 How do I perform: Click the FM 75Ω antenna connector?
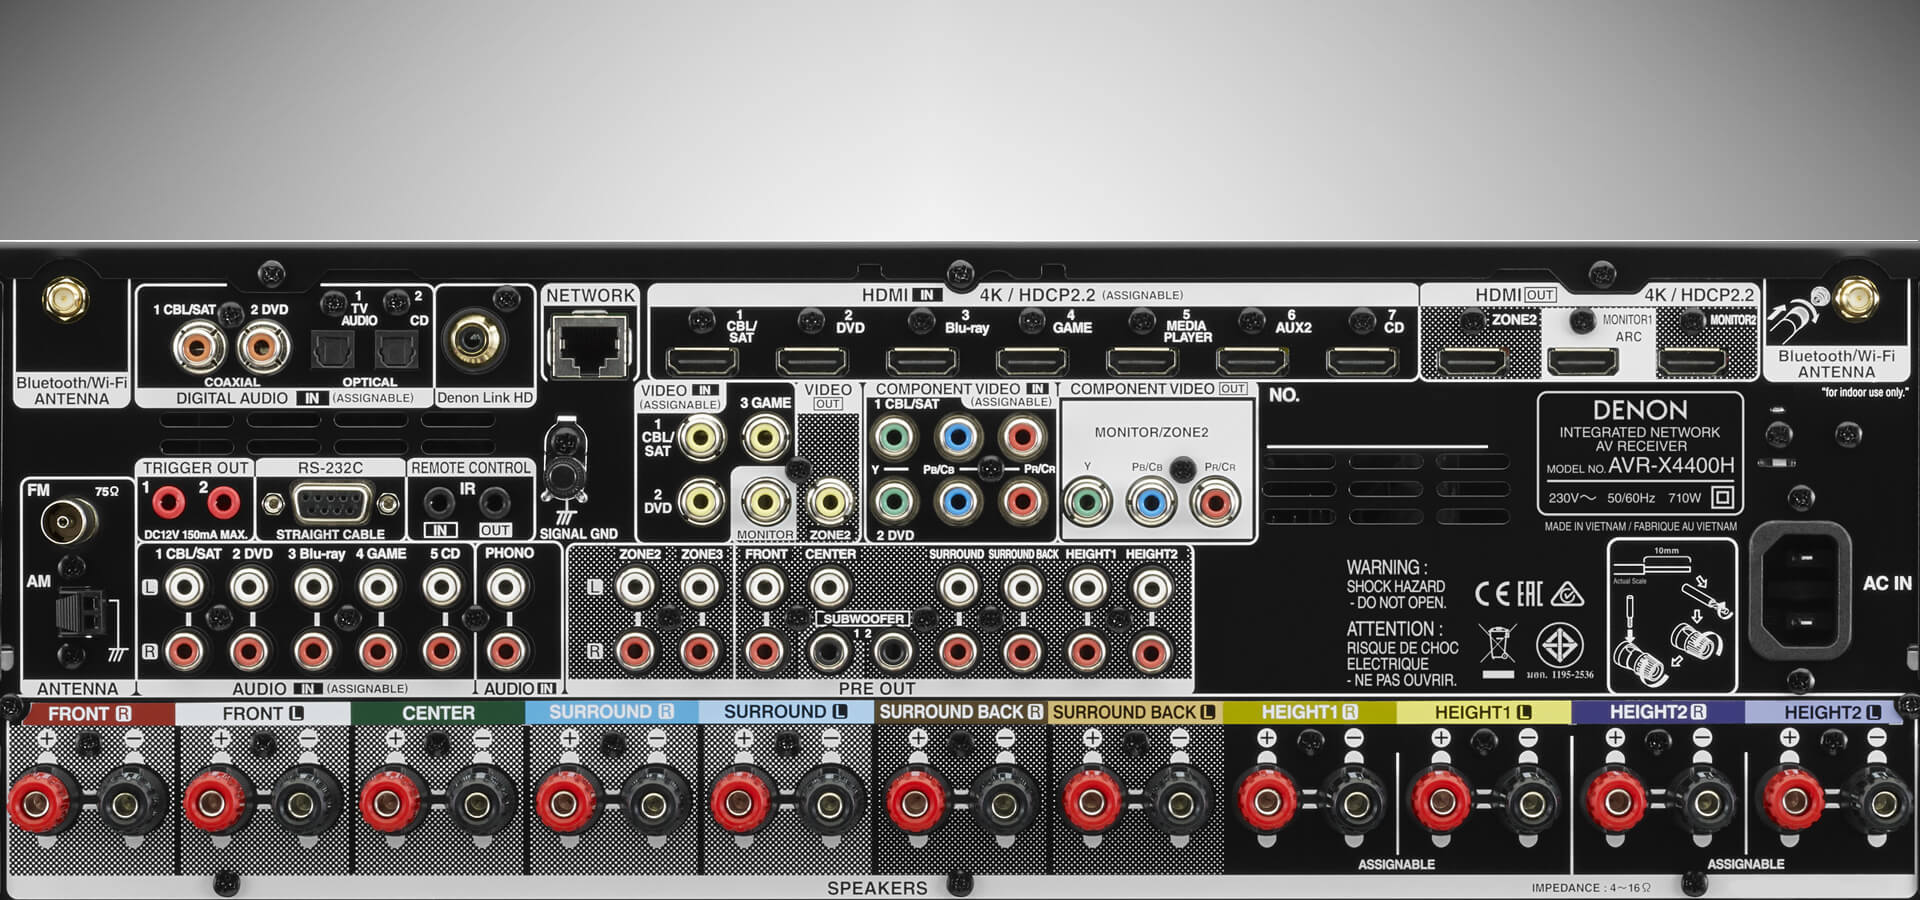69,522
